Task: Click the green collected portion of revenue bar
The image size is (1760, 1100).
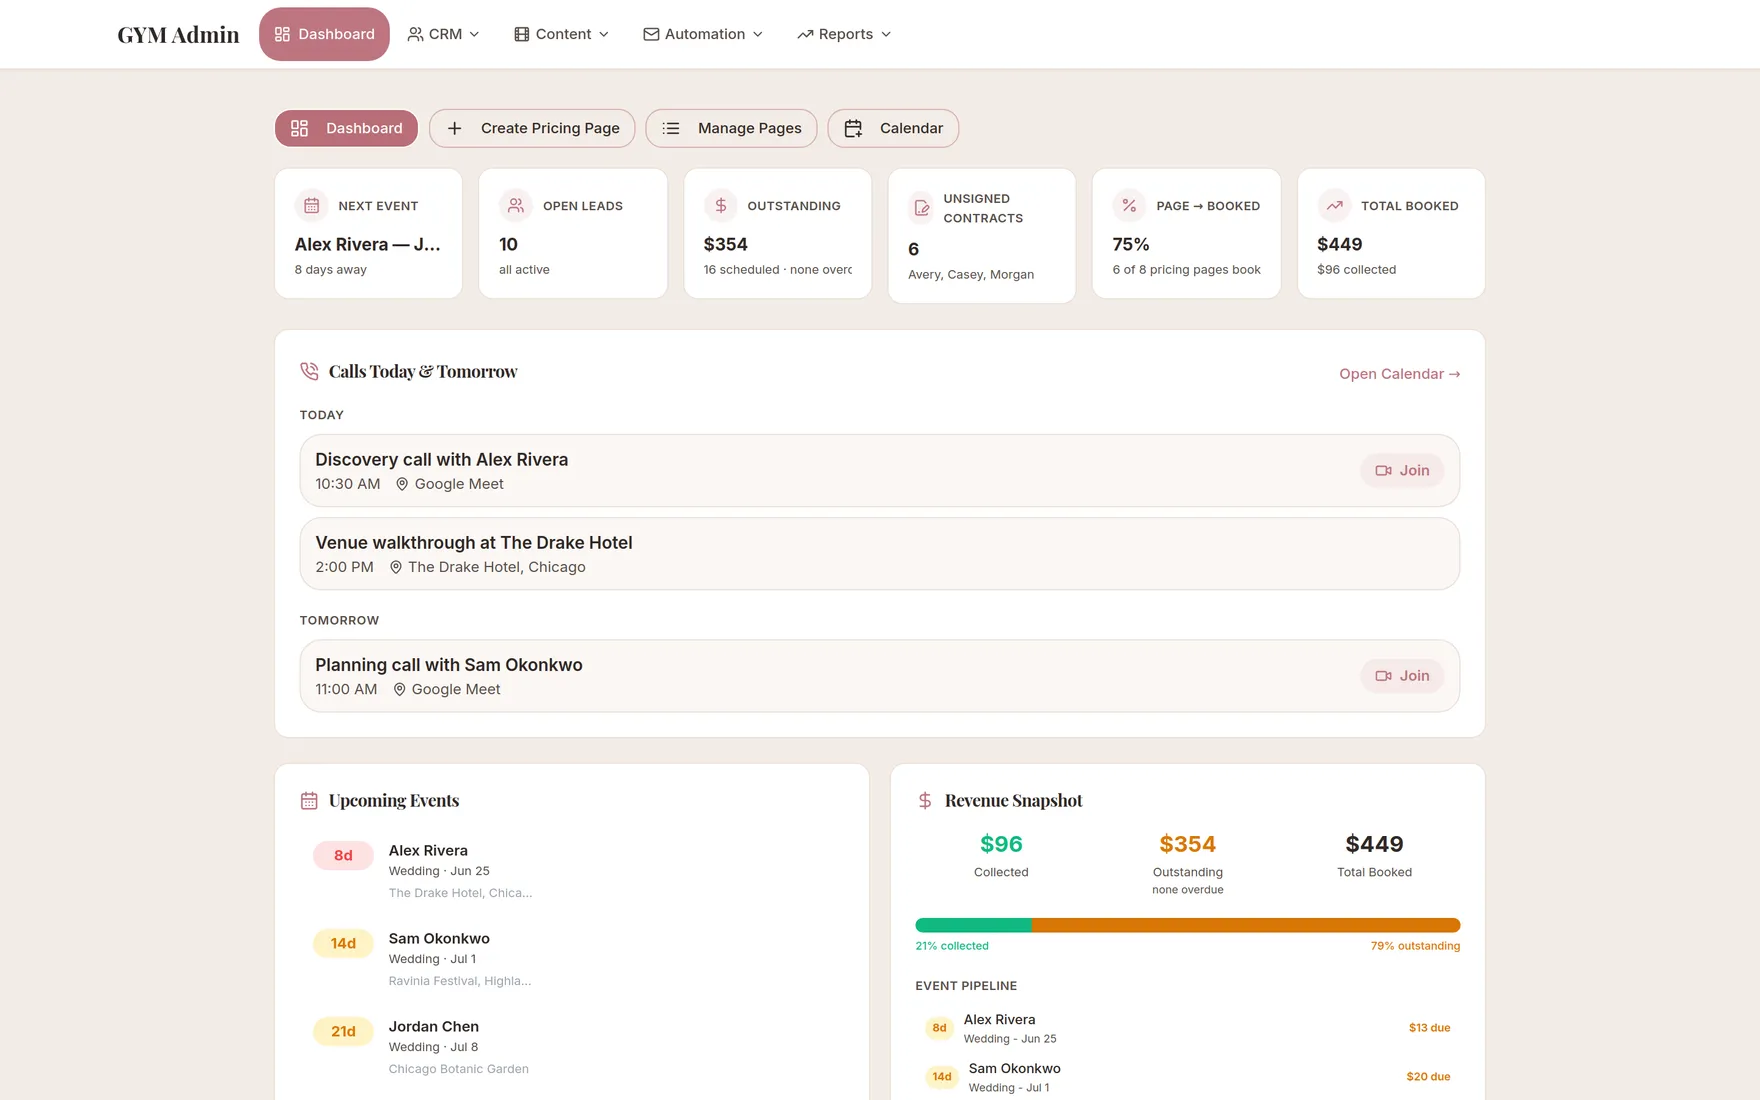Action: click(973, 925)
